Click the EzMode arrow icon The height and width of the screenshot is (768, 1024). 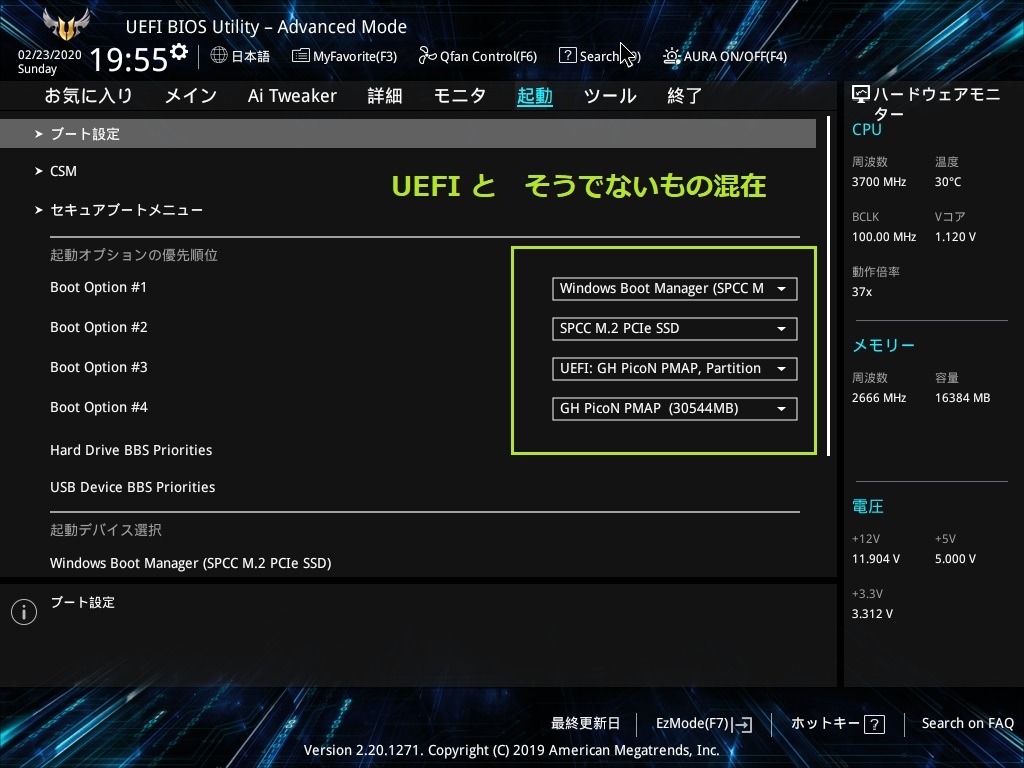(x=743, y=724)
